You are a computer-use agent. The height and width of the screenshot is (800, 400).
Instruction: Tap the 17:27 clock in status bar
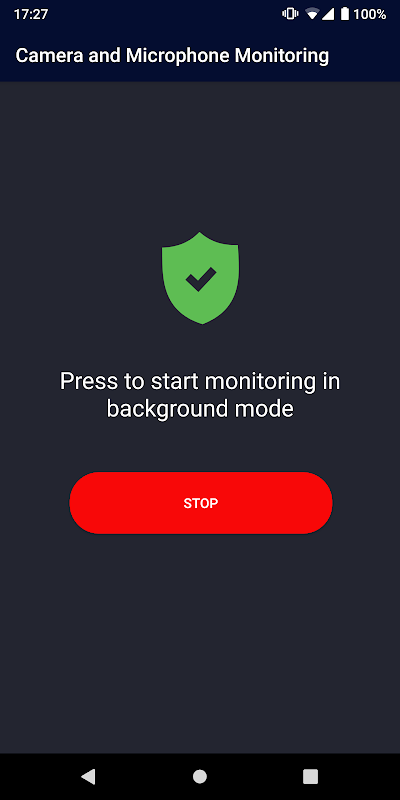(x=31, y=14)
